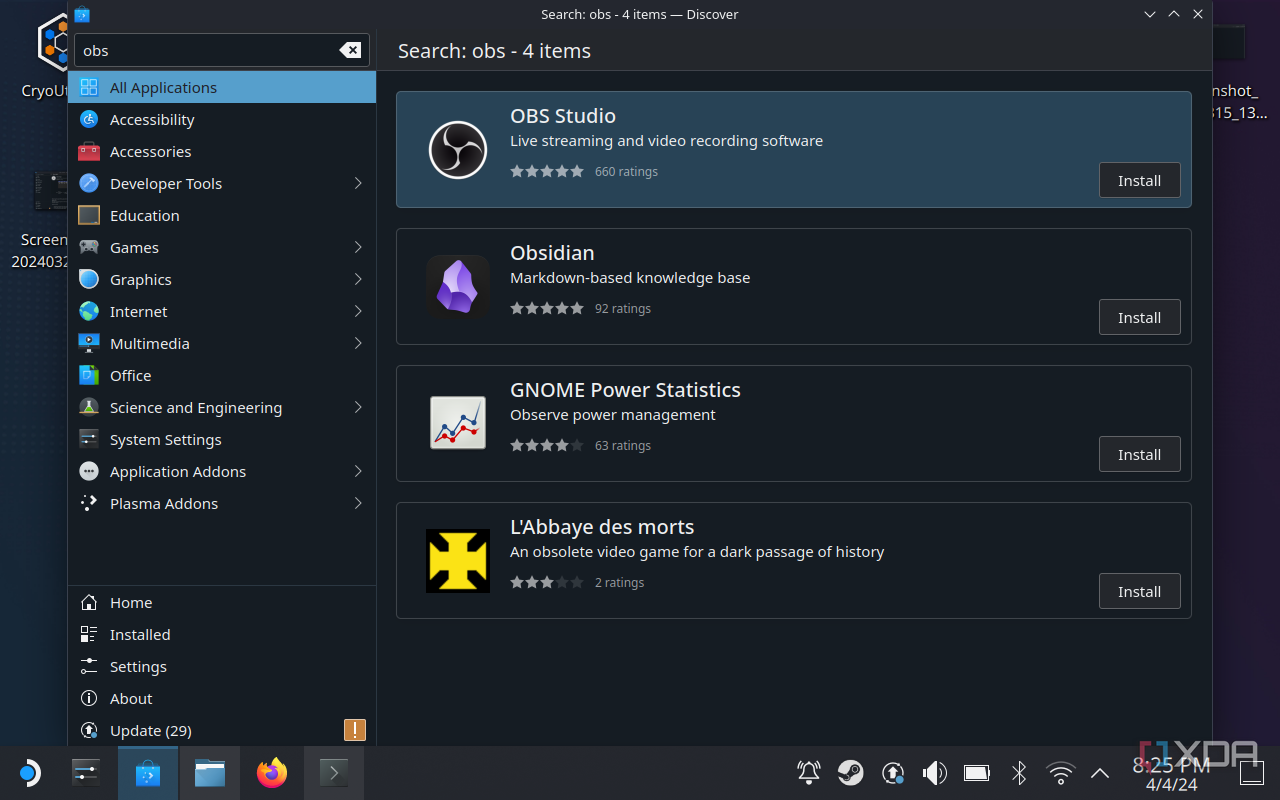This screenshot has height=800, width=1280.
Task: Click the 660 ratings text
Action: pos(626,171)
